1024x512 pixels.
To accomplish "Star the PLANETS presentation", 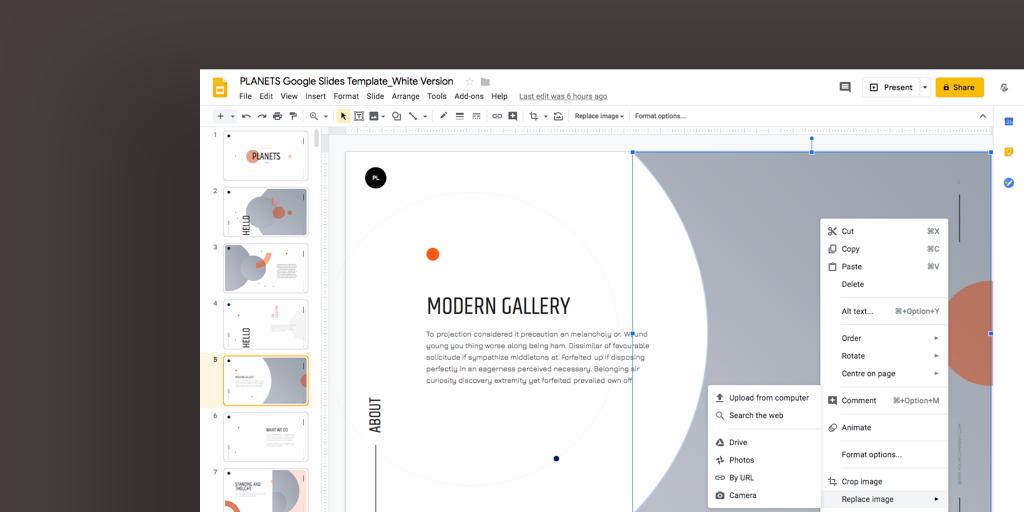I will click(x=469, y=82).
